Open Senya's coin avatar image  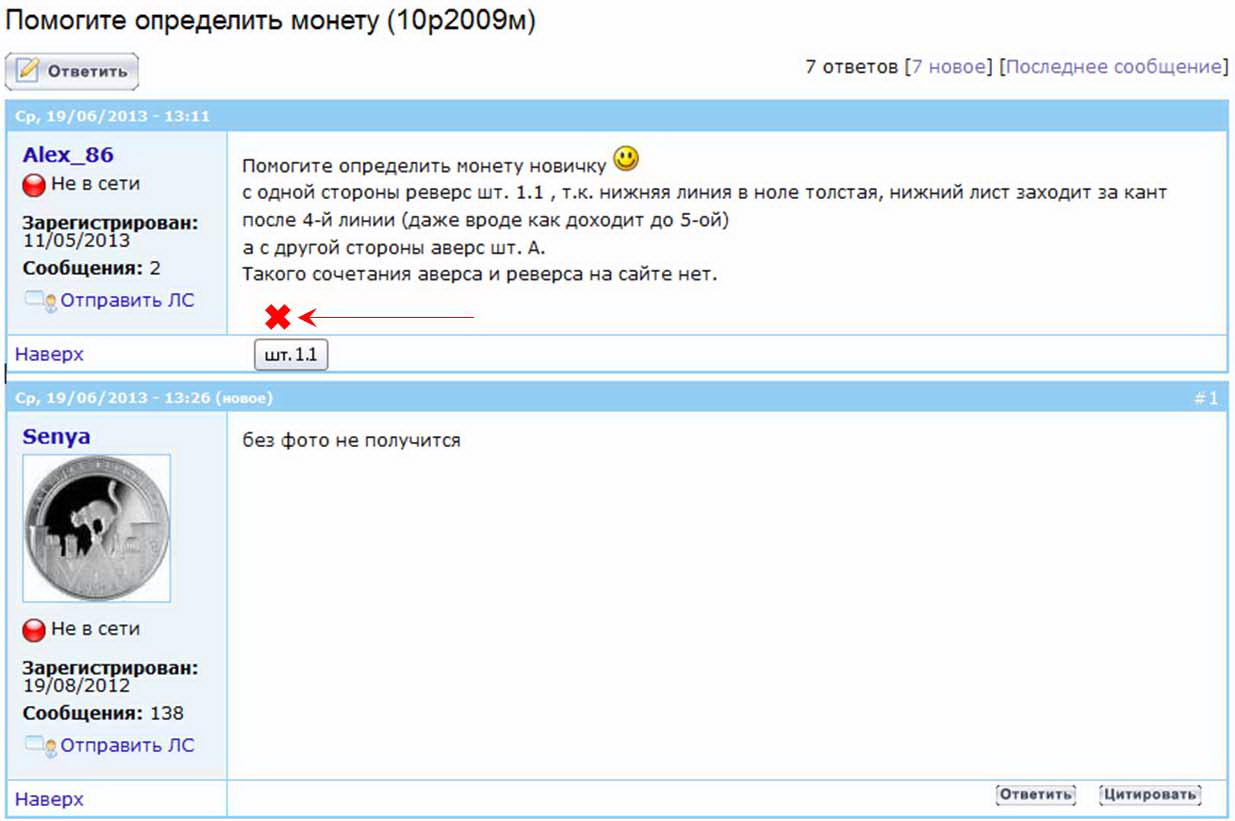pyautogui.click(x=97, y=528)
